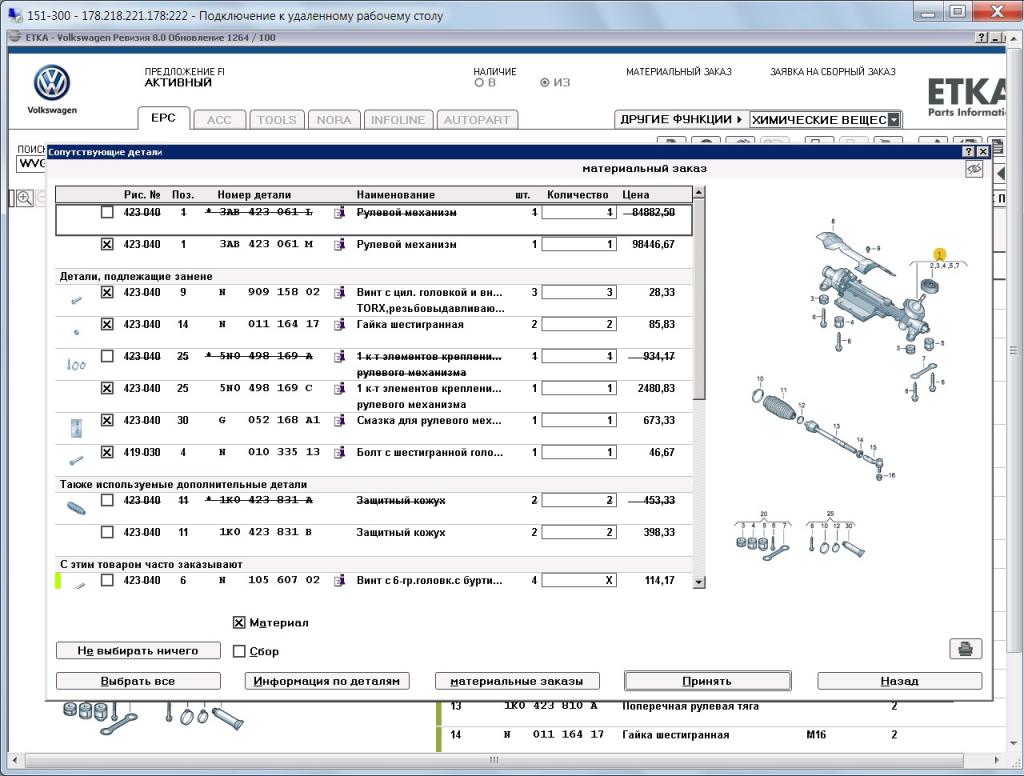Image resolution: width=1024 pixels, height=776 pixels.
Task: Open материальные заказы
Action: (x=517, y=681)
